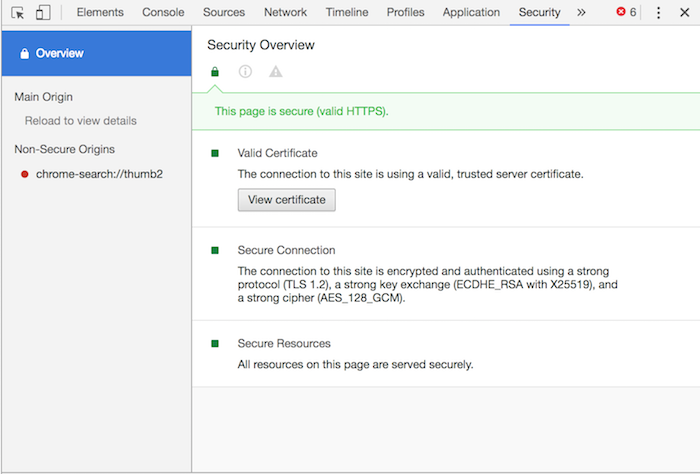The width and height of the screenshot is (700, 474).
Task: Click the green secure lock icon
Action: 214,72
